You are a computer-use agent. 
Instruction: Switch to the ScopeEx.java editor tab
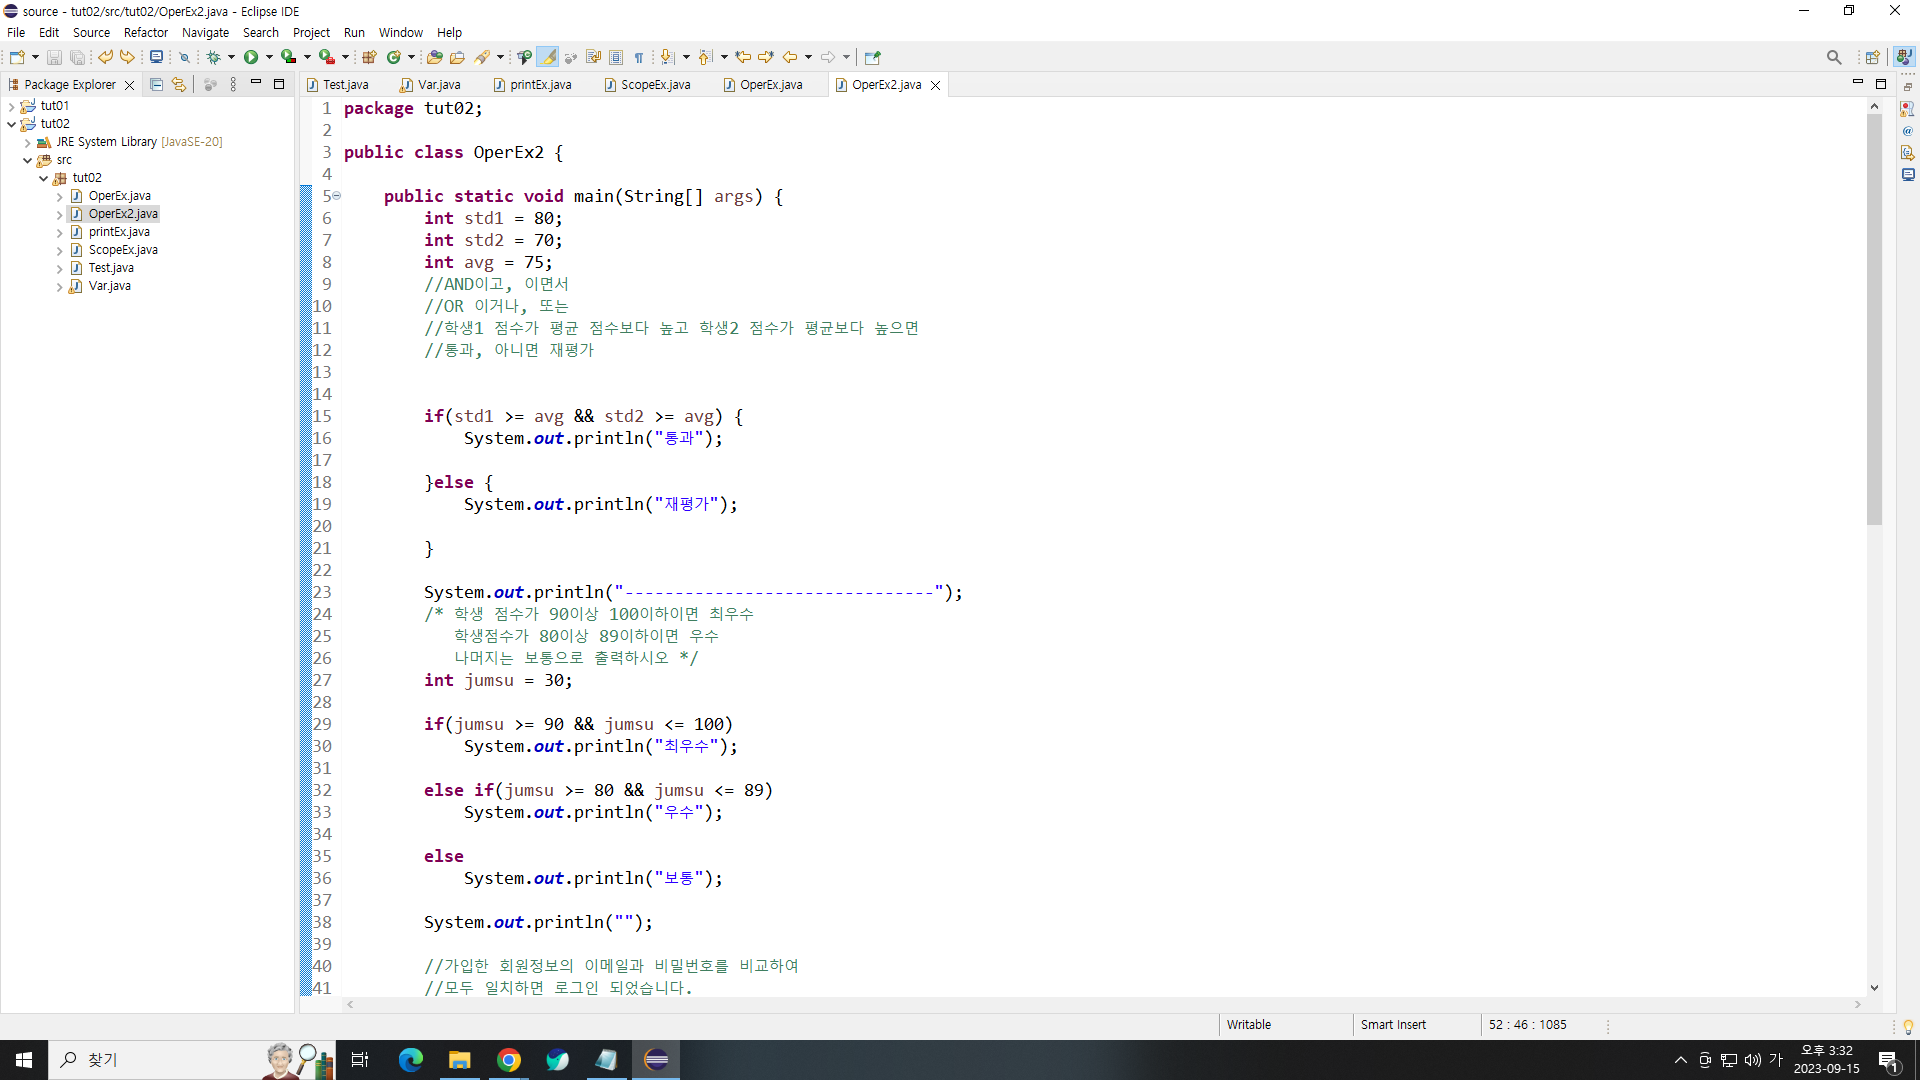pos(655,85)
